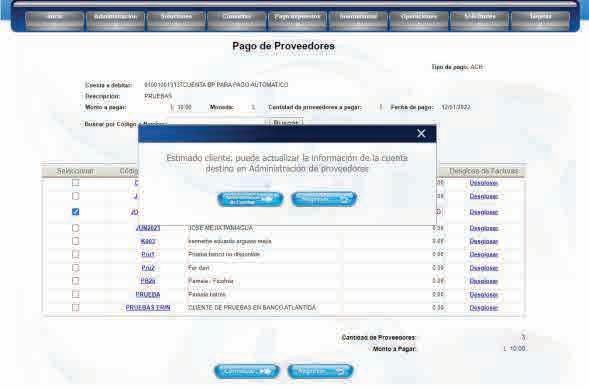Click the fecha de pago value 12/01/2022
The height and width of the screenshot is (389, 589).
click(456, 107)
